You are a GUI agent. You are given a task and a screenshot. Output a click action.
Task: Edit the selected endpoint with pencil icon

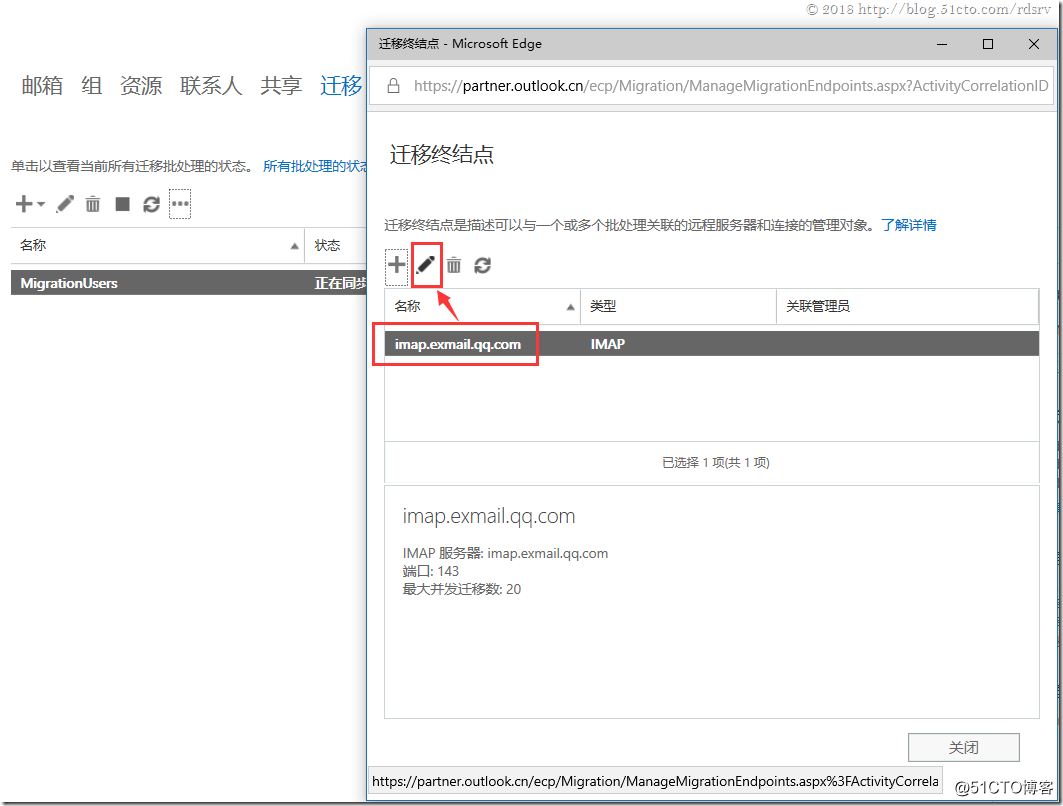click(x=426, y=265)
